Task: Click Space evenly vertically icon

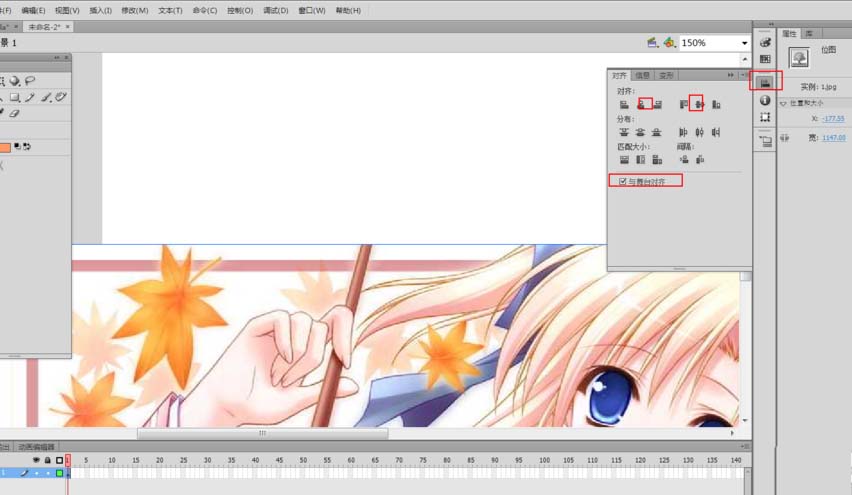Action: point(684,160)
